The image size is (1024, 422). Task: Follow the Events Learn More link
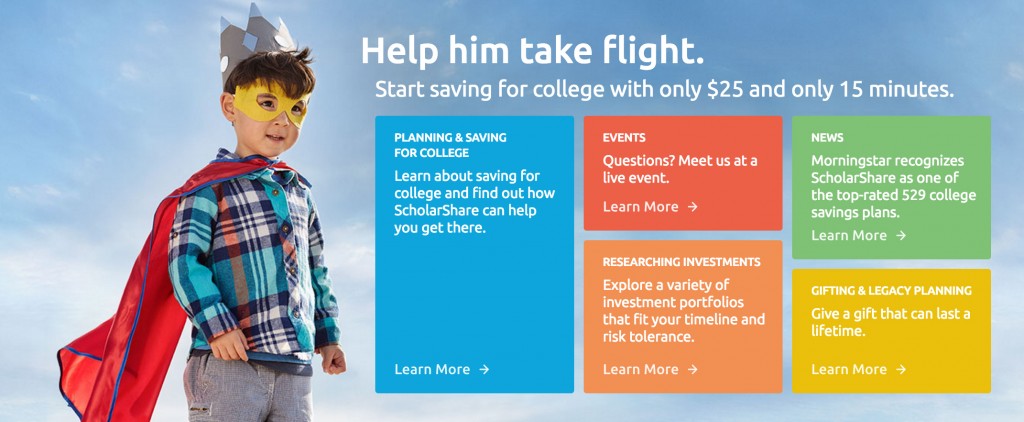pos(640,207)
